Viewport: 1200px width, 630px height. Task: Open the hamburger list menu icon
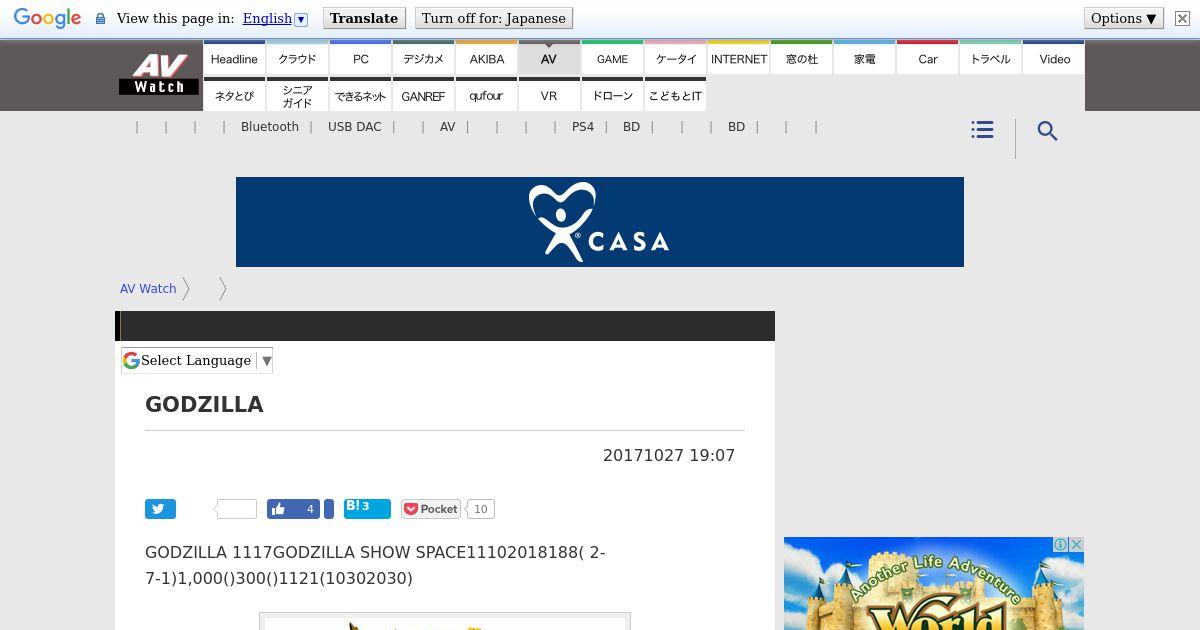[x=982, y=130]
